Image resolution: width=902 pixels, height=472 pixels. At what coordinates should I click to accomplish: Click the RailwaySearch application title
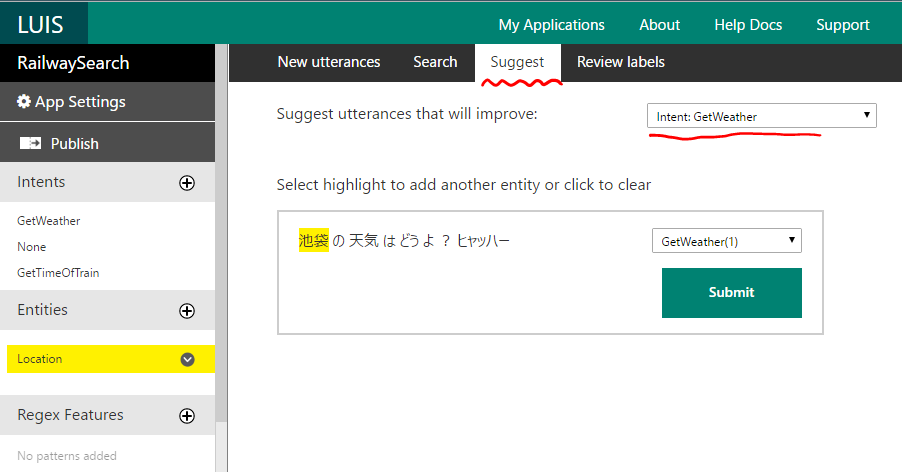click(73, 63)
